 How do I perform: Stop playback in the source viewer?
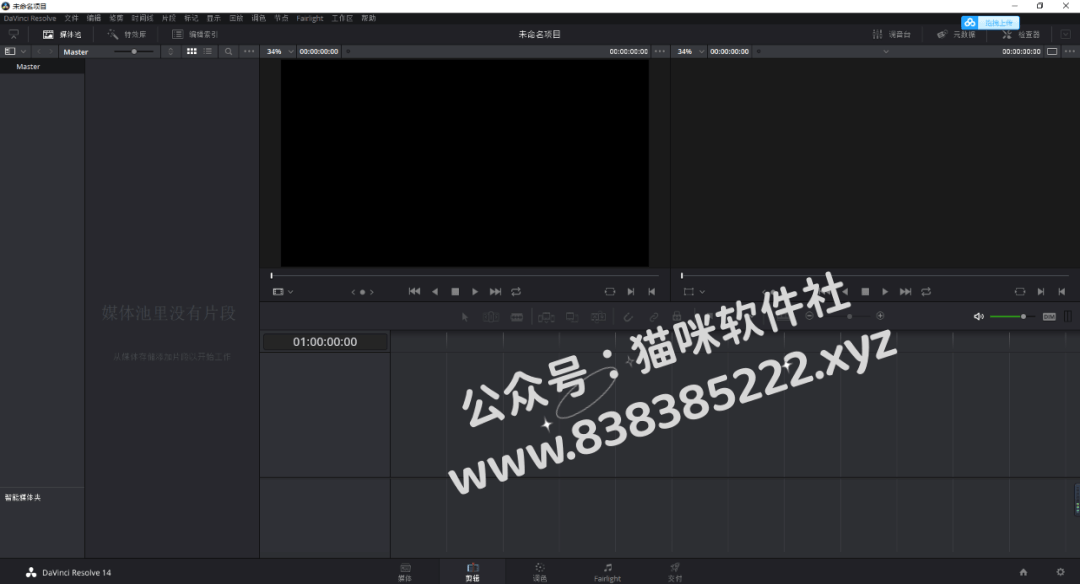tap(455, 292)
